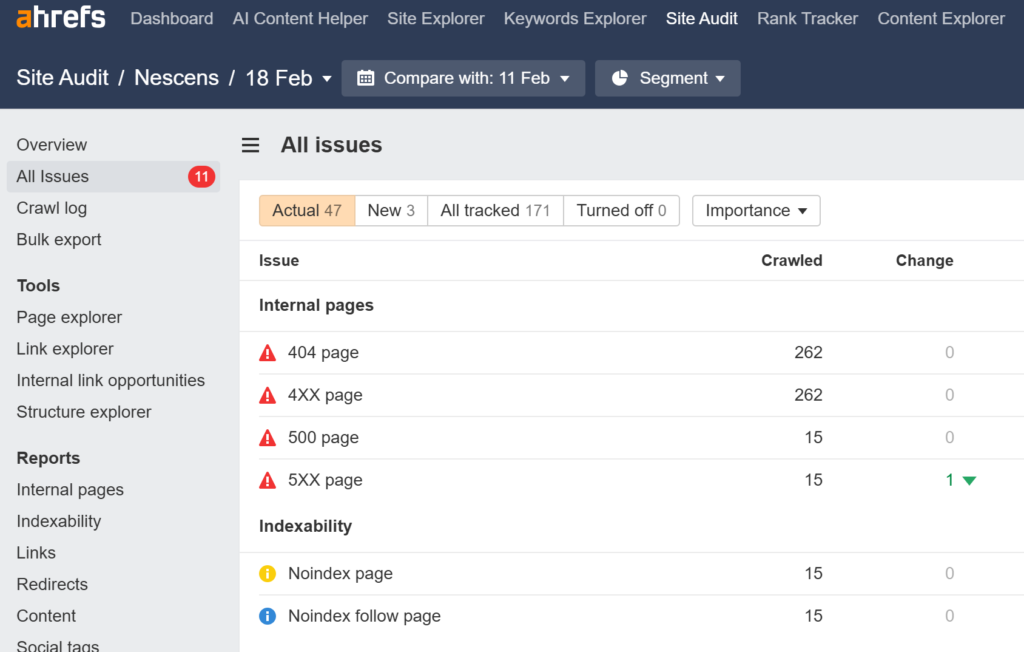Switch to the All tracked 171 tab
1024x652 pixels.
(495, 210)
